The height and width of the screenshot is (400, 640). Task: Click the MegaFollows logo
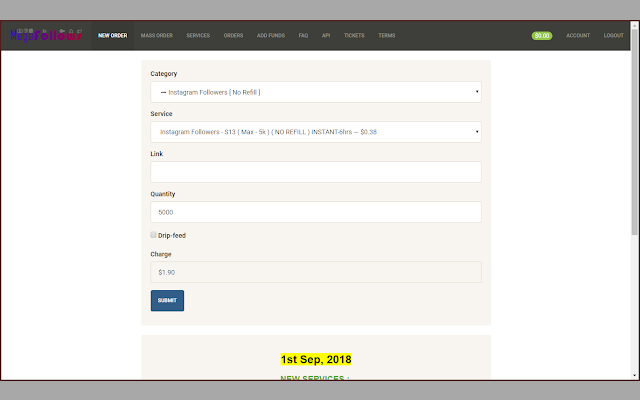pos(46,35)
